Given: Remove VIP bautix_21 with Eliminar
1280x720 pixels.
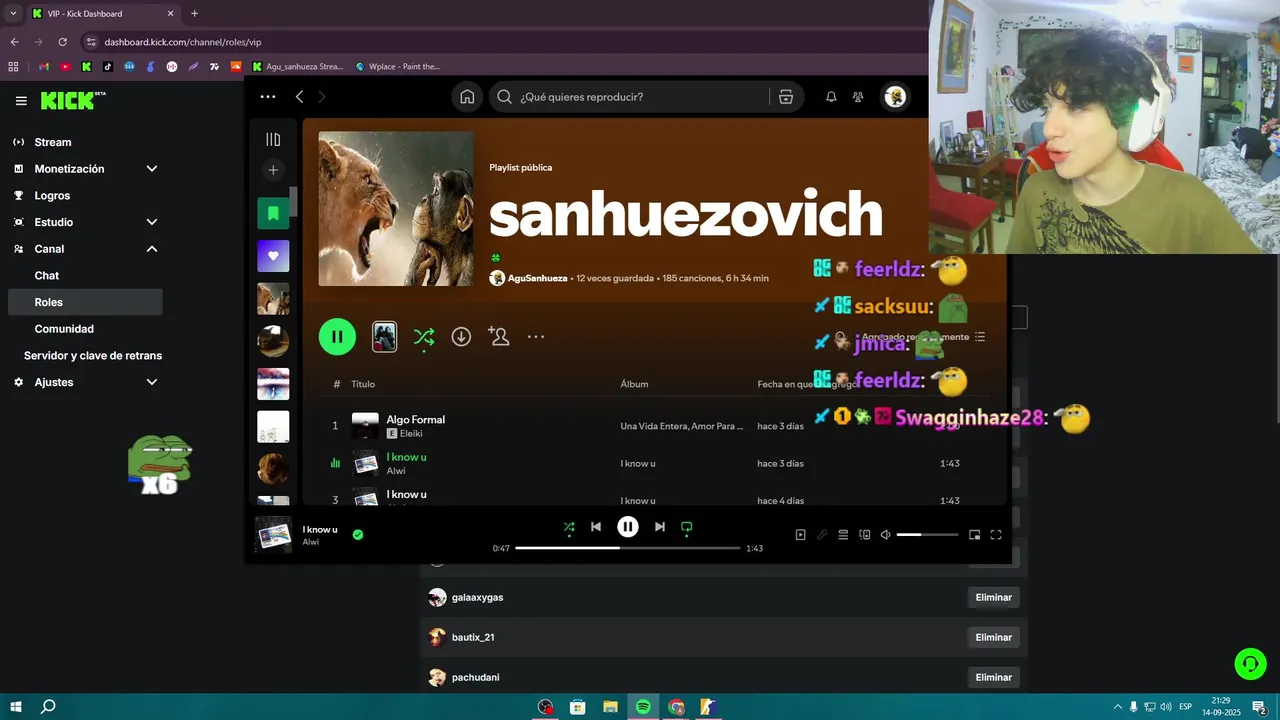Looking at the screenshot, I should tap(994, 637).
